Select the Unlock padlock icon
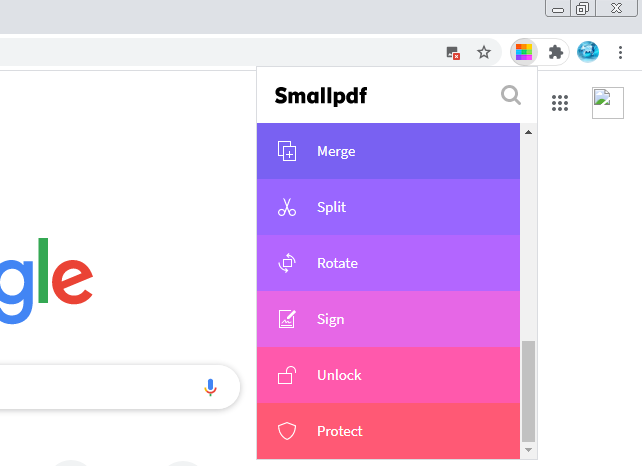The width and height of the screenshot is (642, 466). pyautogui.click(x=287, y=375)
